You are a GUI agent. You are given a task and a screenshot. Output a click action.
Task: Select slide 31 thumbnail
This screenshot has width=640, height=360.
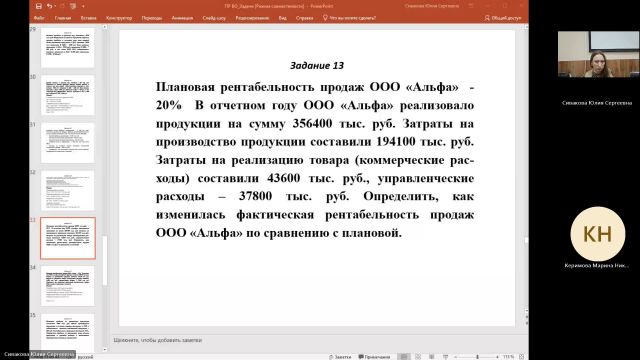click(68, 143)
